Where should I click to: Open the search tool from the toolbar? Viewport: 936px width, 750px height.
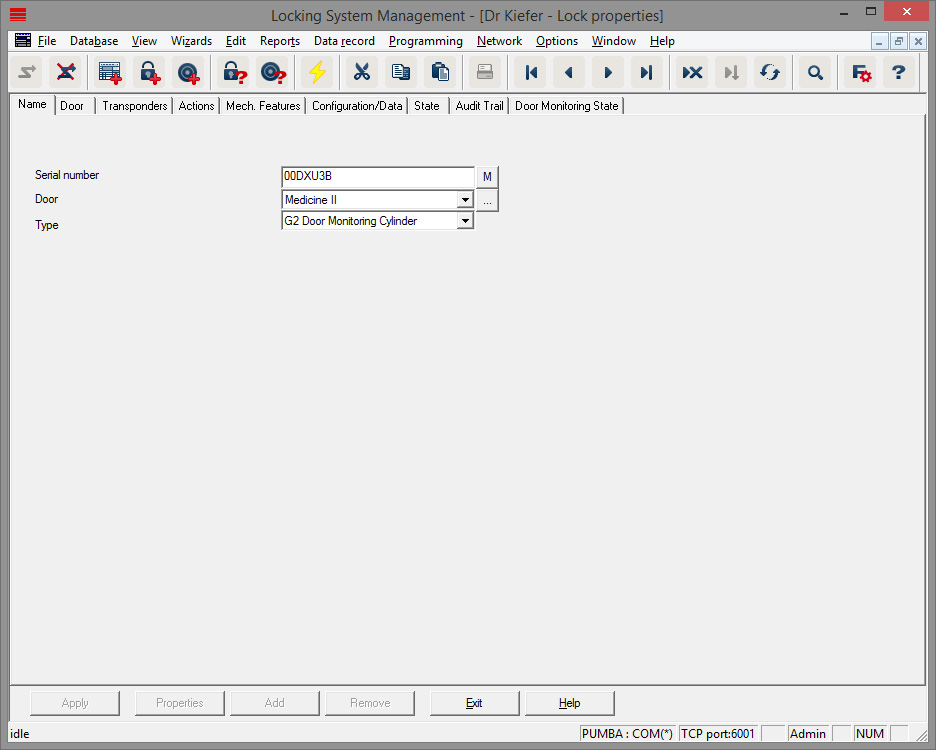click(x=814, y=72)
